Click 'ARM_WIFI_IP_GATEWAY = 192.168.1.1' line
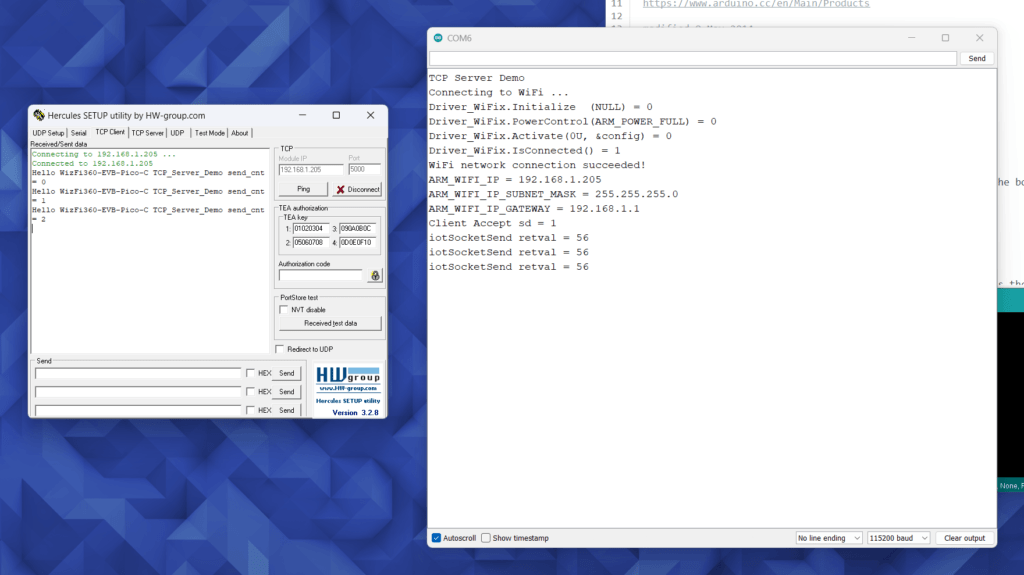This screenshot has height=575, width=1024. click(534, 208)
